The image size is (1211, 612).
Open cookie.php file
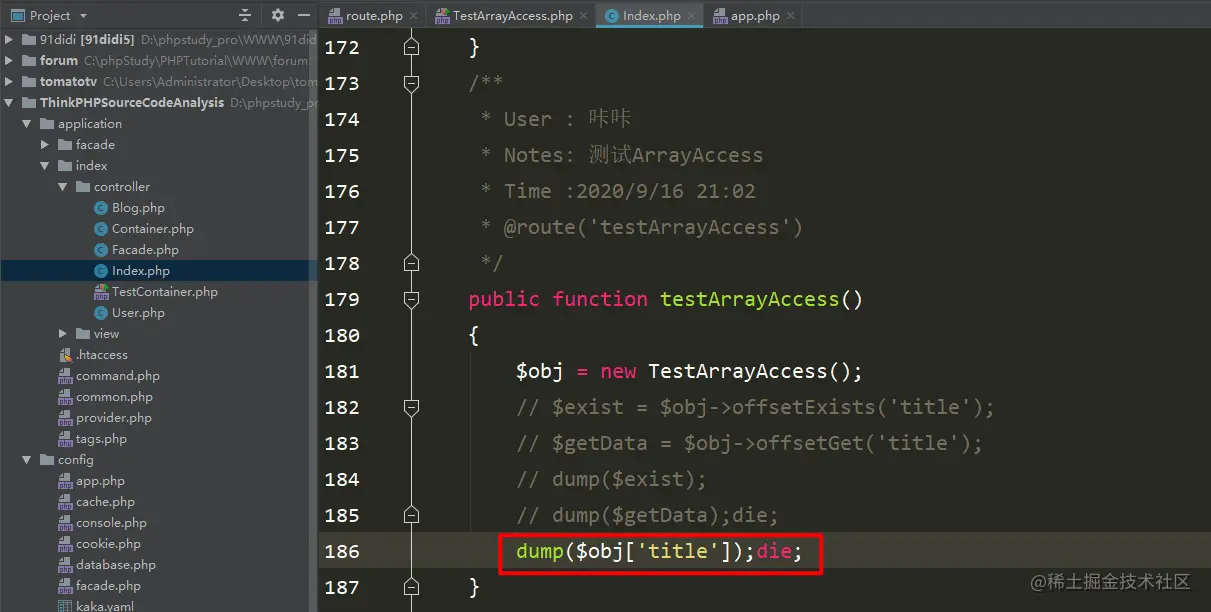(x=108, y=544)
